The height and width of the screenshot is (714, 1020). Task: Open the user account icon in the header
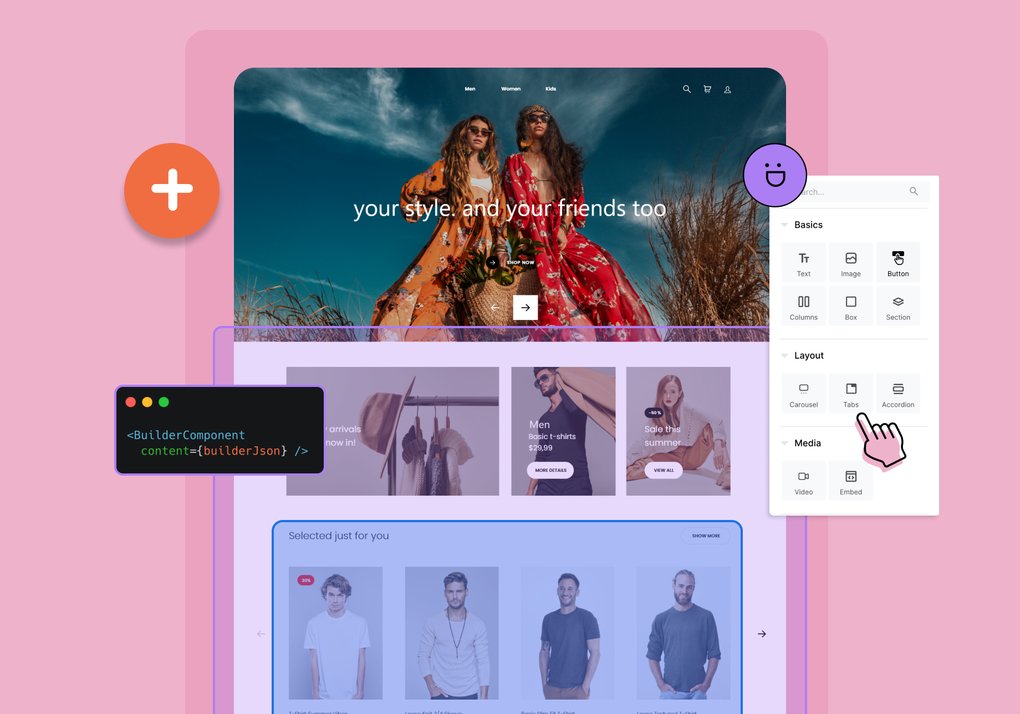point(727,89)
